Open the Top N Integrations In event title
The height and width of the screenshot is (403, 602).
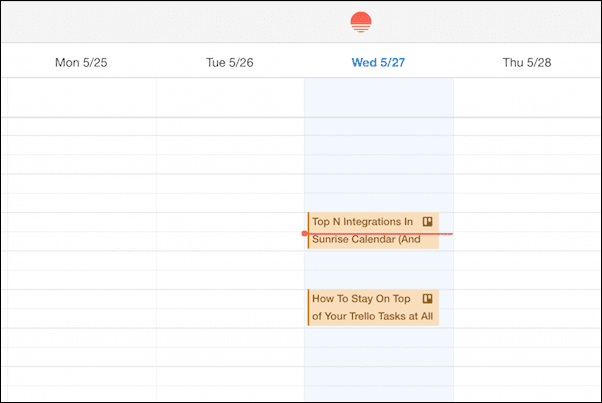[x=362, y=221]
